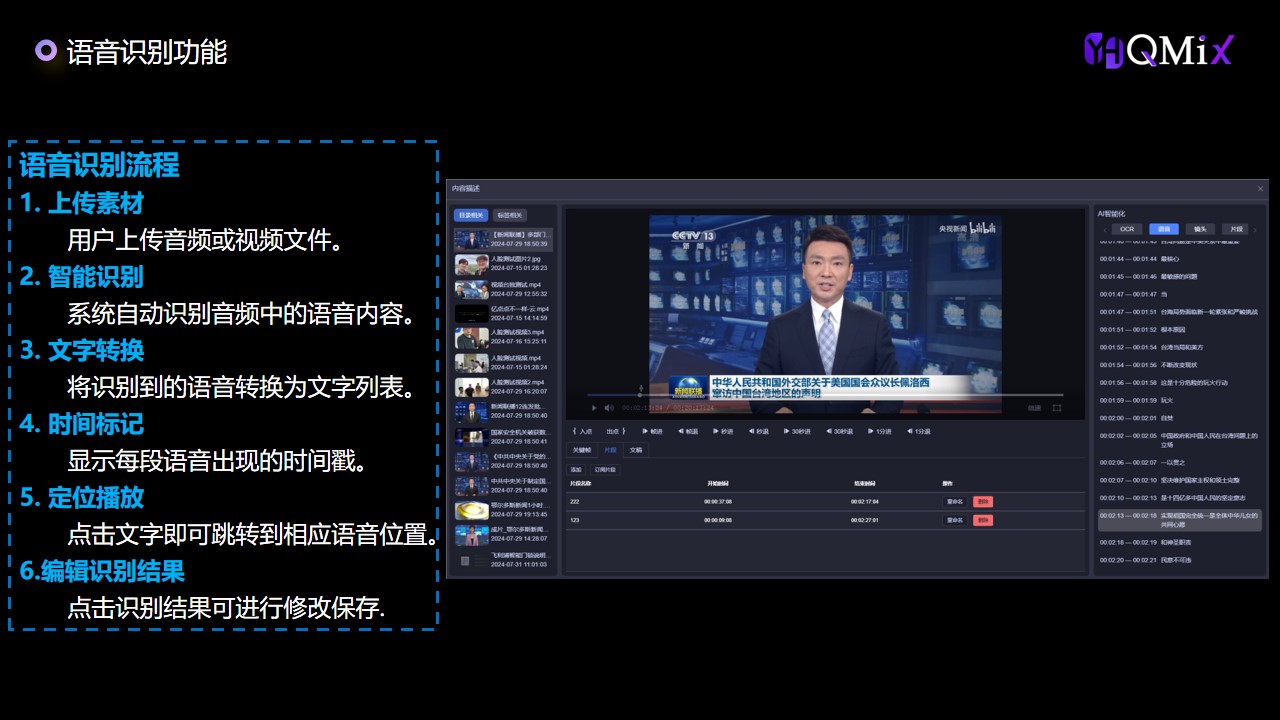Step back one frame with 帧退

[x=688, y=431]
